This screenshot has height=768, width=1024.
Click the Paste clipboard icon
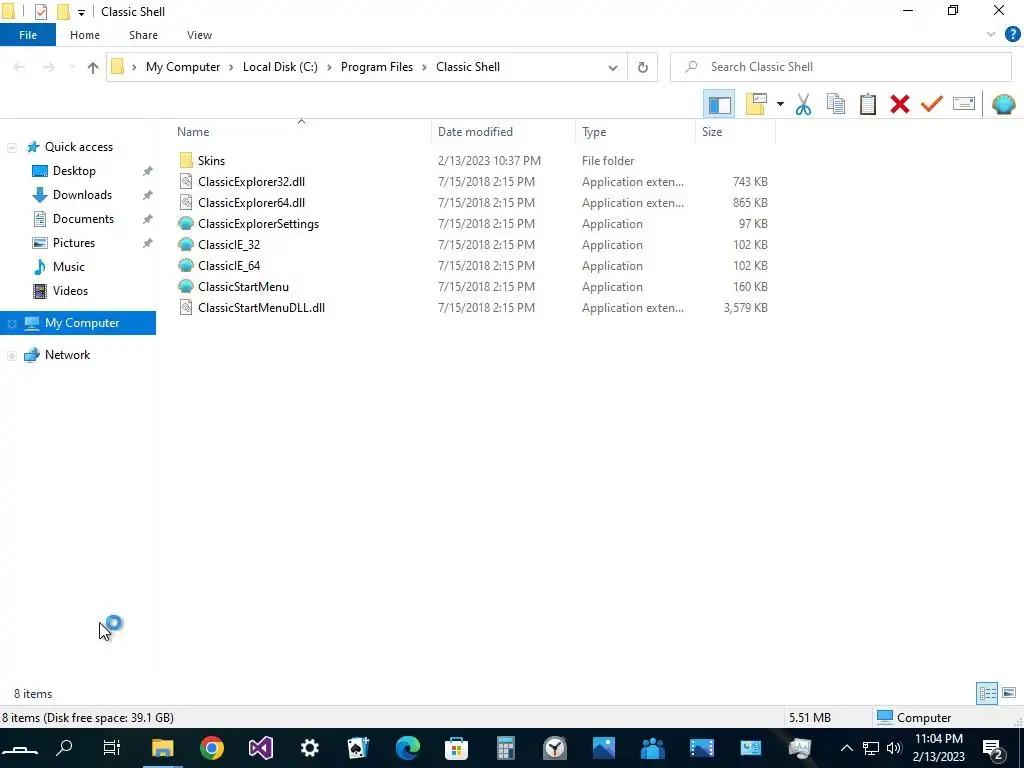point(868,104)
